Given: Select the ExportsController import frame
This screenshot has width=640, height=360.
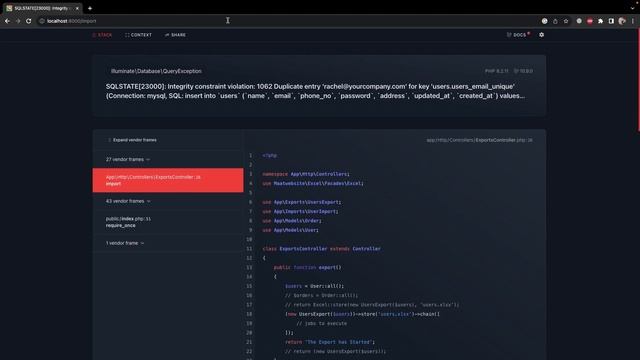Looking at the screenshot, I should 168,180.
